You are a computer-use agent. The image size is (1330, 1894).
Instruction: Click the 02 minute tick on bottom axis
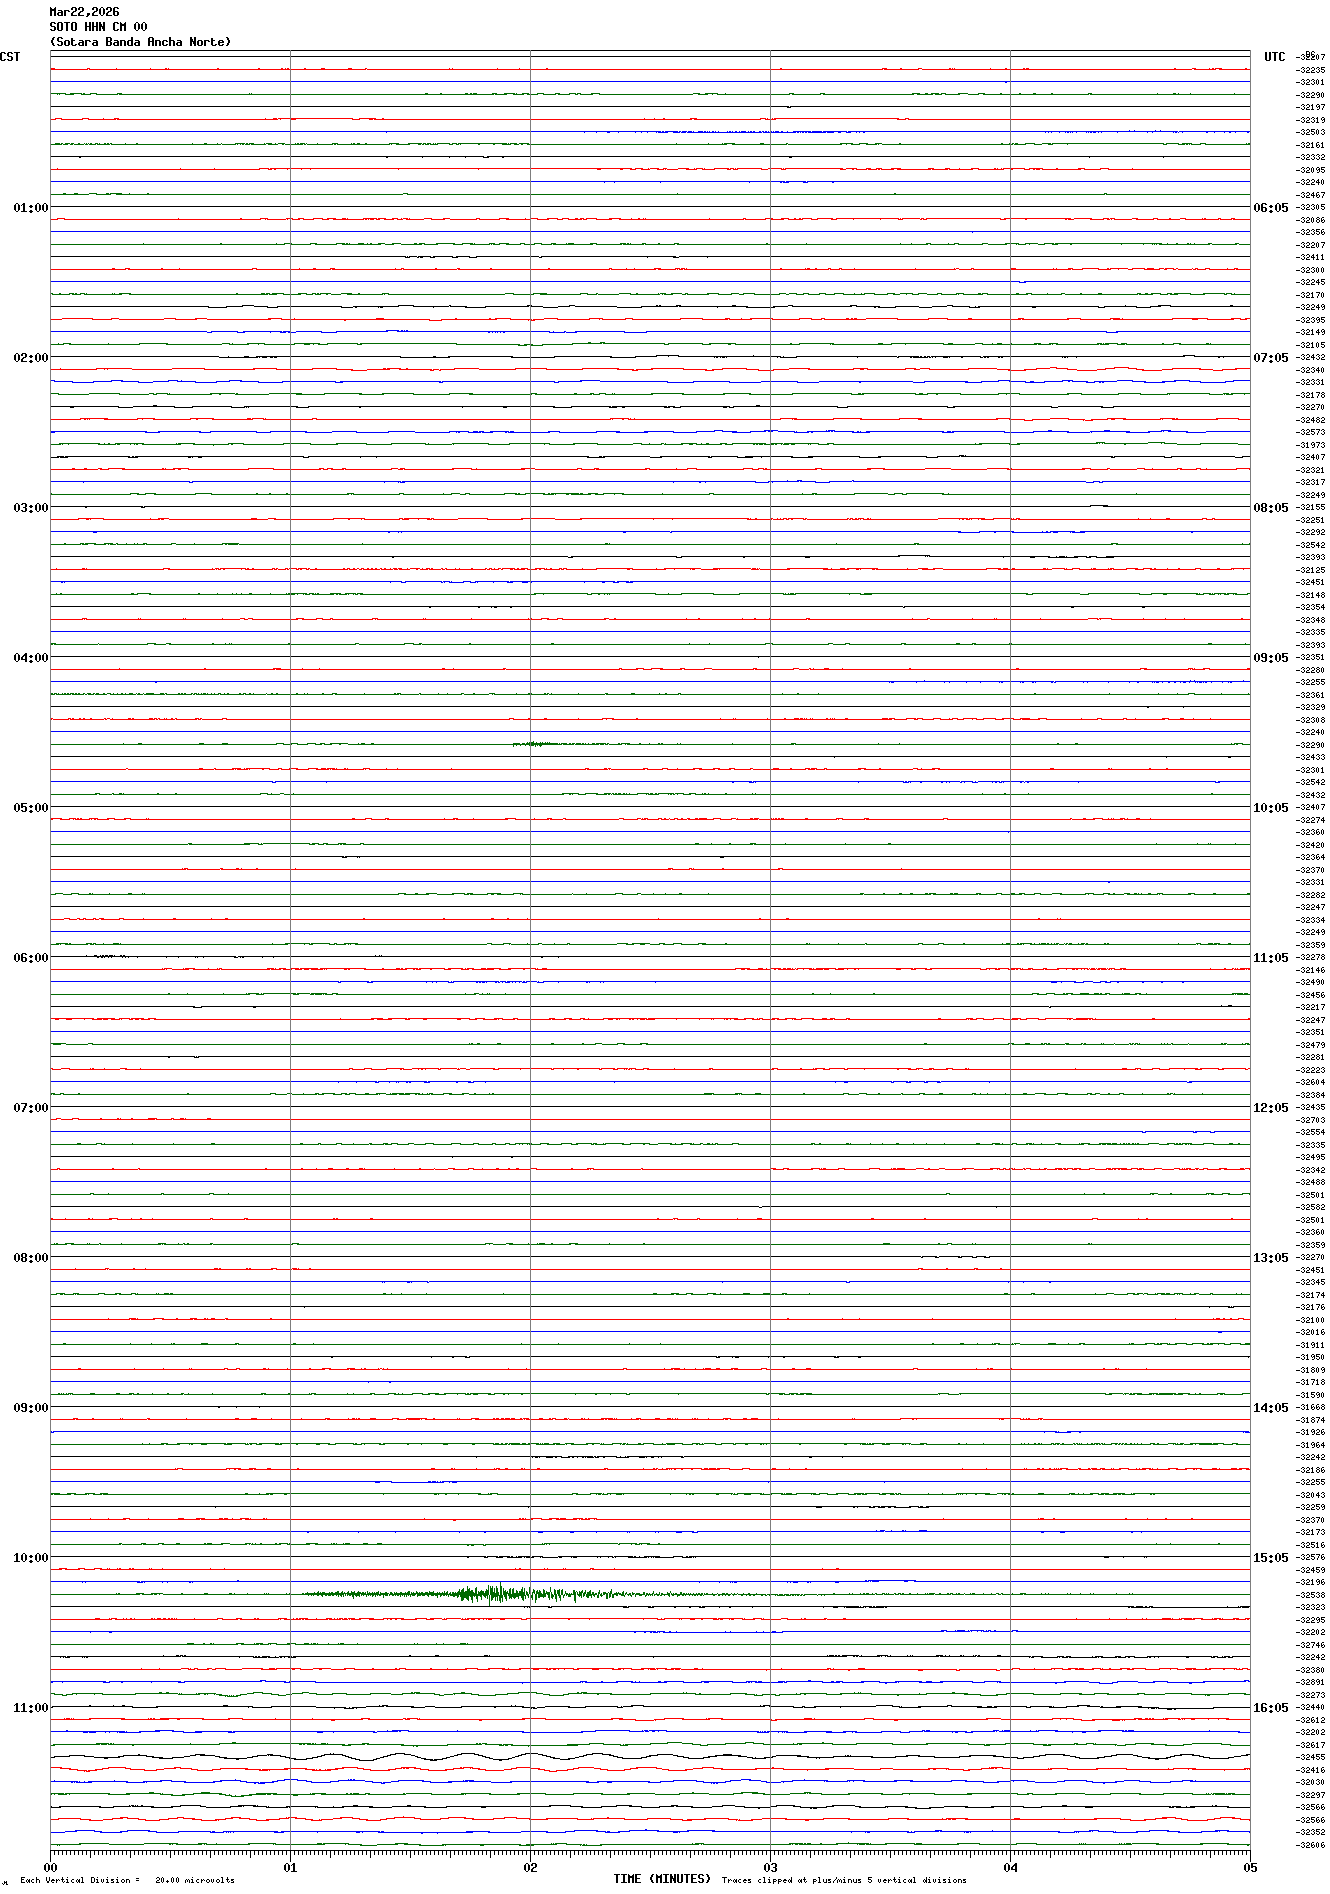pos(530,1867)
